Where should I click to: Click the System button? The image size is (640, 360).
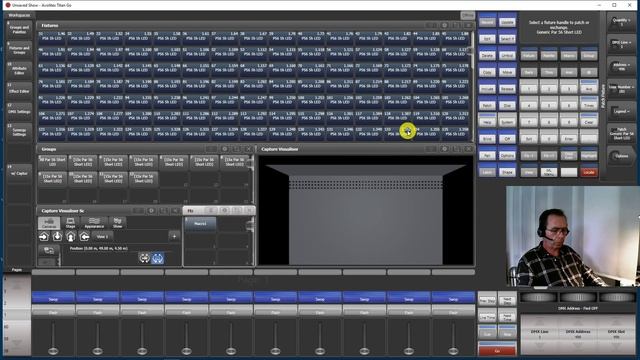[507, 122]
